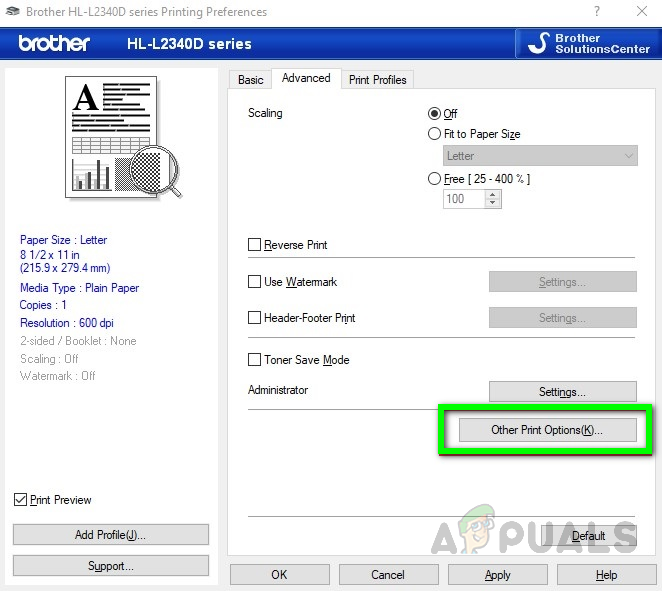This screenshot has height=591, width=662.
Task: Click the brother logo in header
Action: coord(54,43)
